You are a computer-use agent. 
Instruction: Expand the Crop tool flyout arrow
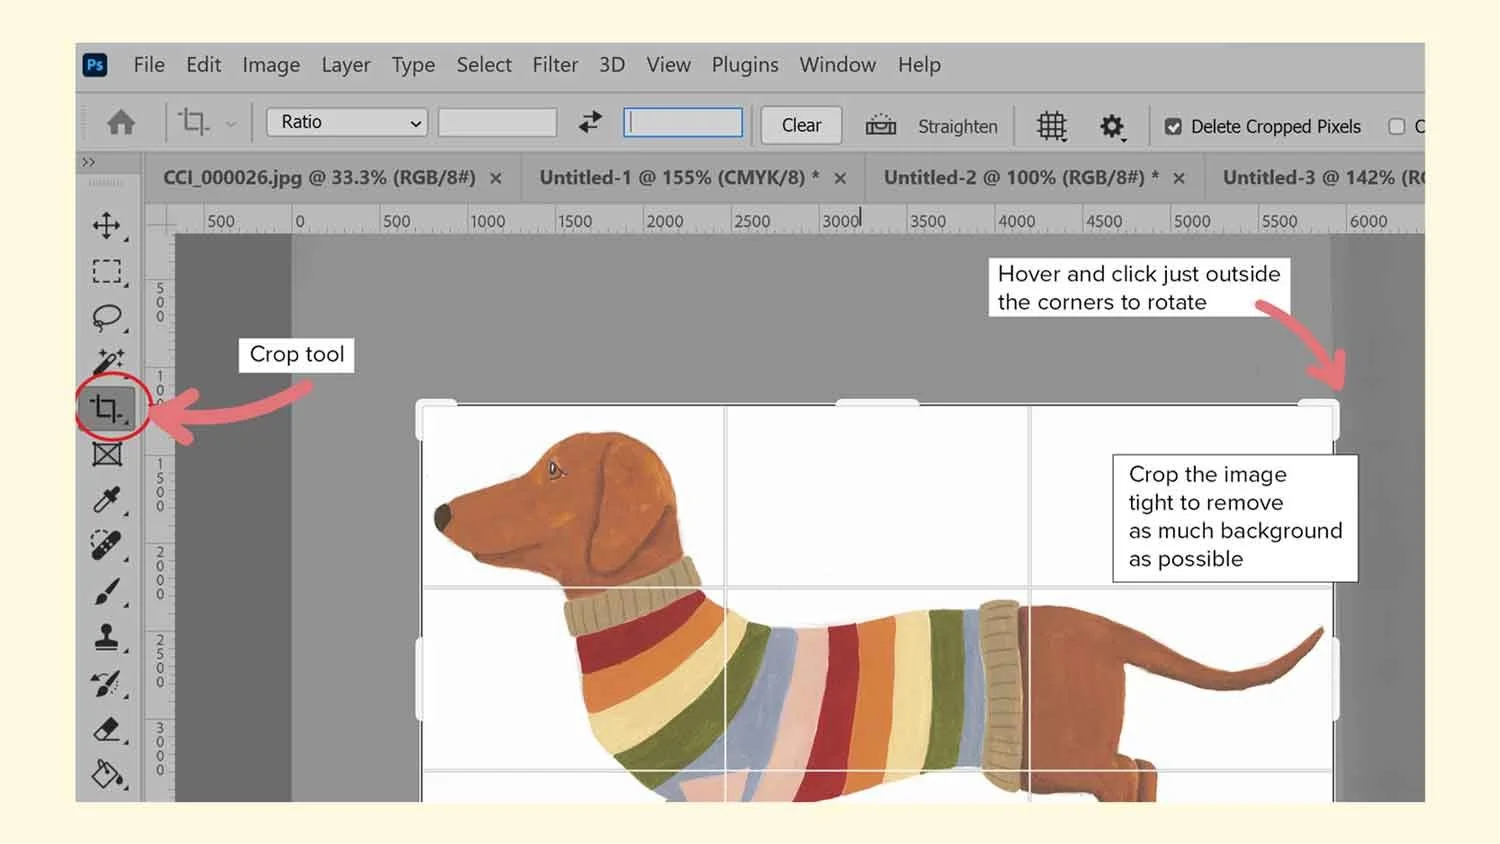(x=231, y=122)
